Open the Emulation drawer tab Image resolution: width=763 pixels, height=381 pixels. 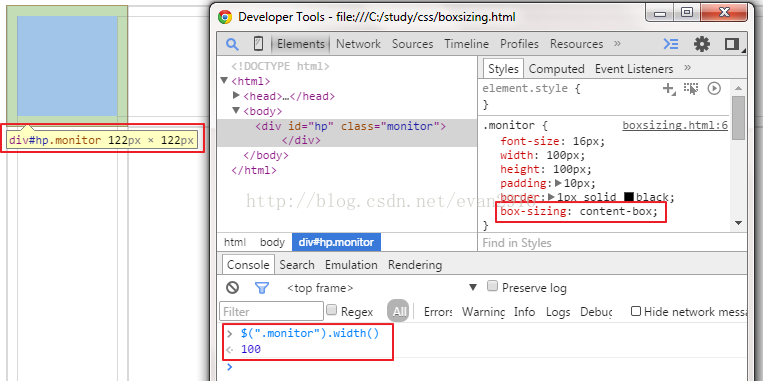coord(351,265)
